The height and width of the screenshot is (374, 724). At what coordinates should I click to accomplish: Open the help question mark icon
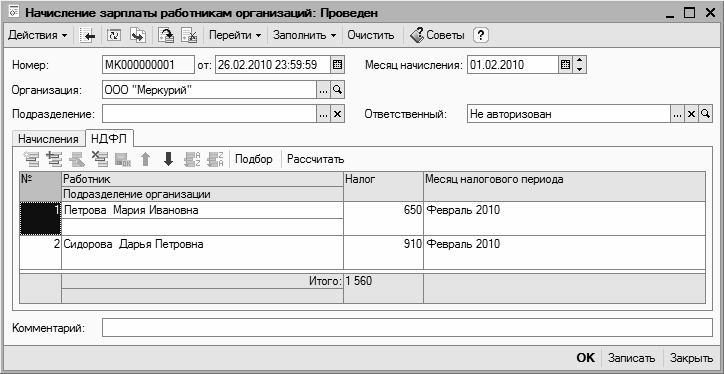481,35
